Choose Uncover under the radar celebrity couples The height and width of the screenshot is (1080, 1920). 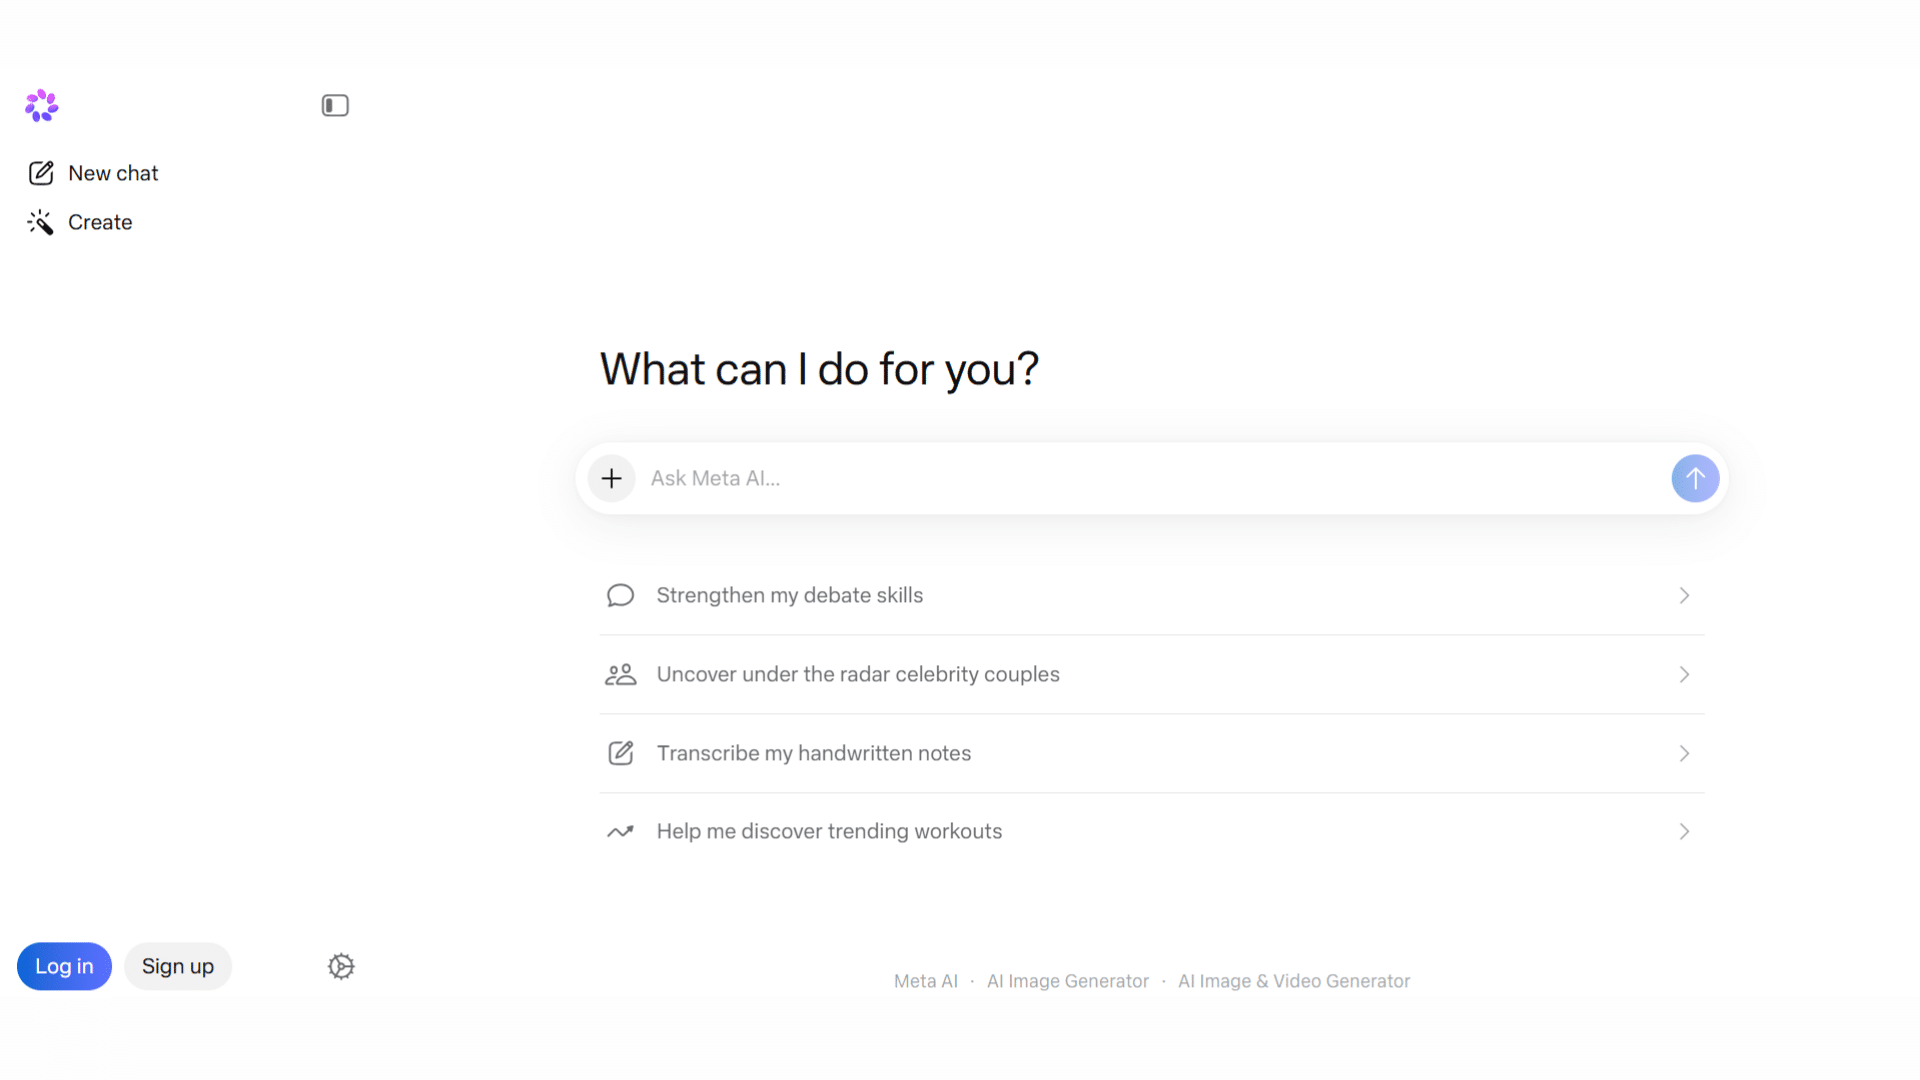click(x=1152, y=674)
